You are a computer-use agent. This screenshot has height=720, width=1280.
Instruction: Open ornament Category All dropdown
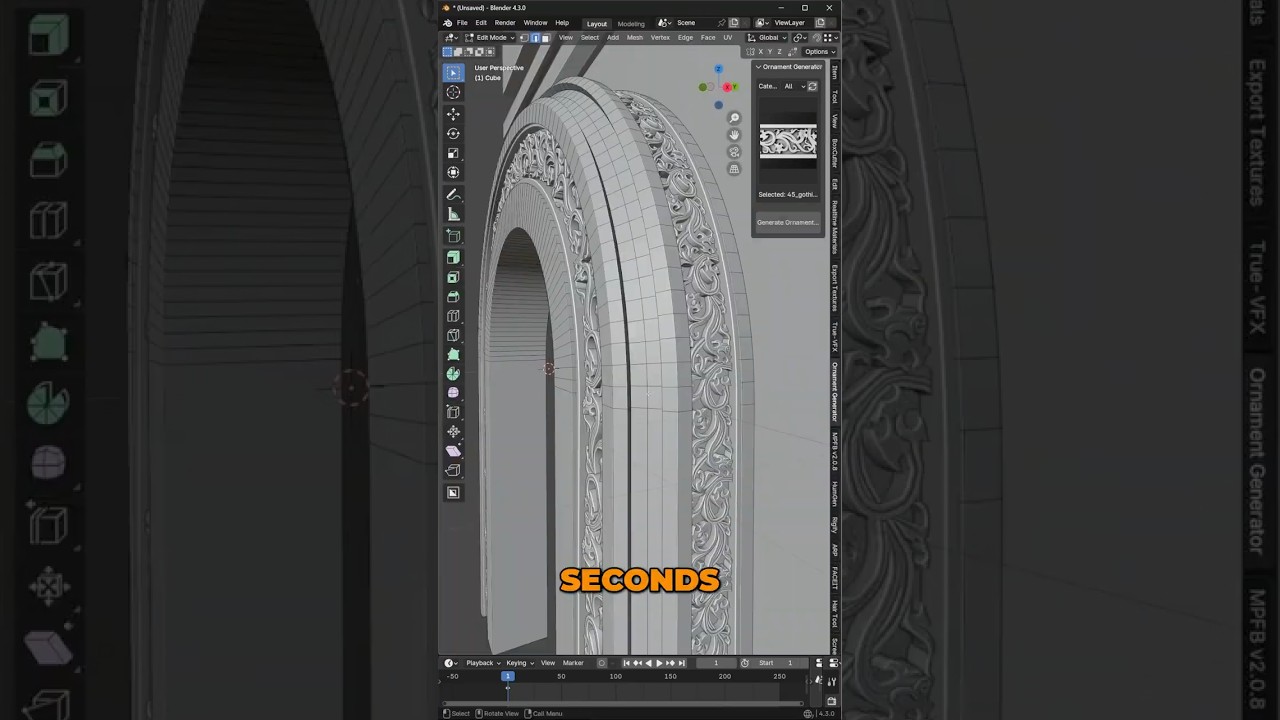[794, 86]
